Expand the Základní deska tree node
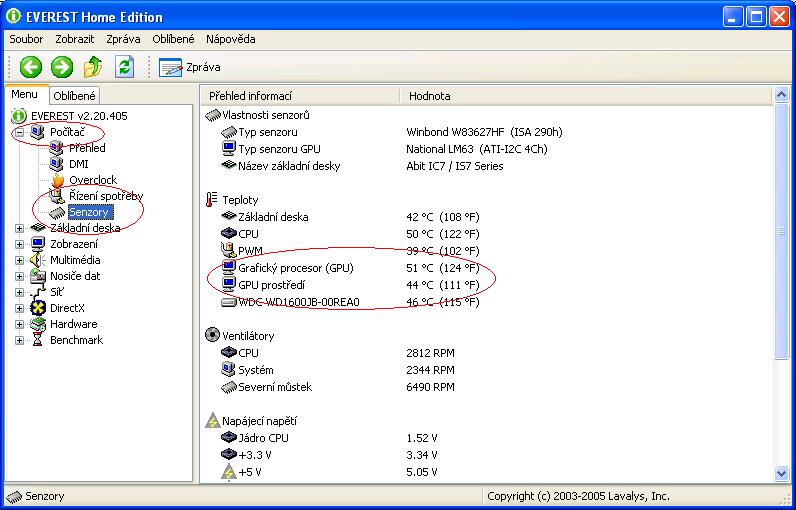 [x=19, y=228]
